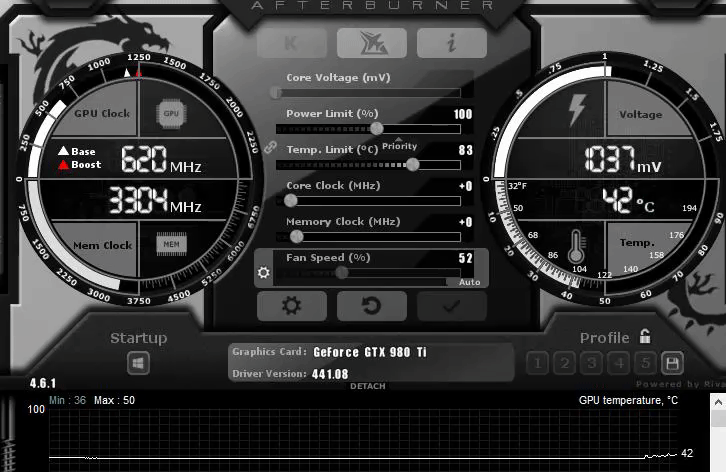Click the GPU chip icon in the gauge

pyautogui.click(x=171, y=113)
